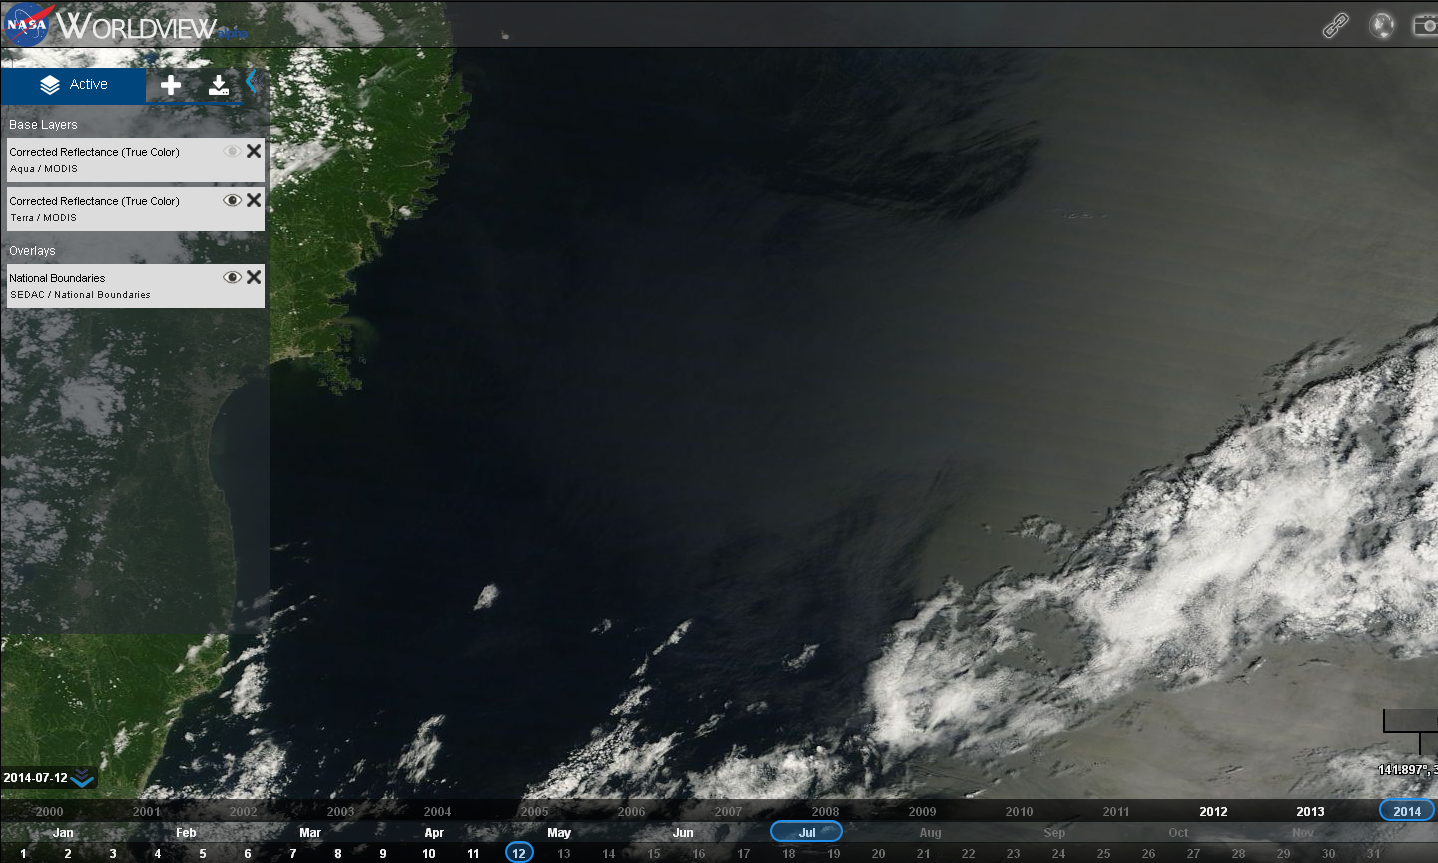Viewport: 1438px width, 863px height.
Task: Add a new layer with the plus icon
Action: click(x=170, y=85)
